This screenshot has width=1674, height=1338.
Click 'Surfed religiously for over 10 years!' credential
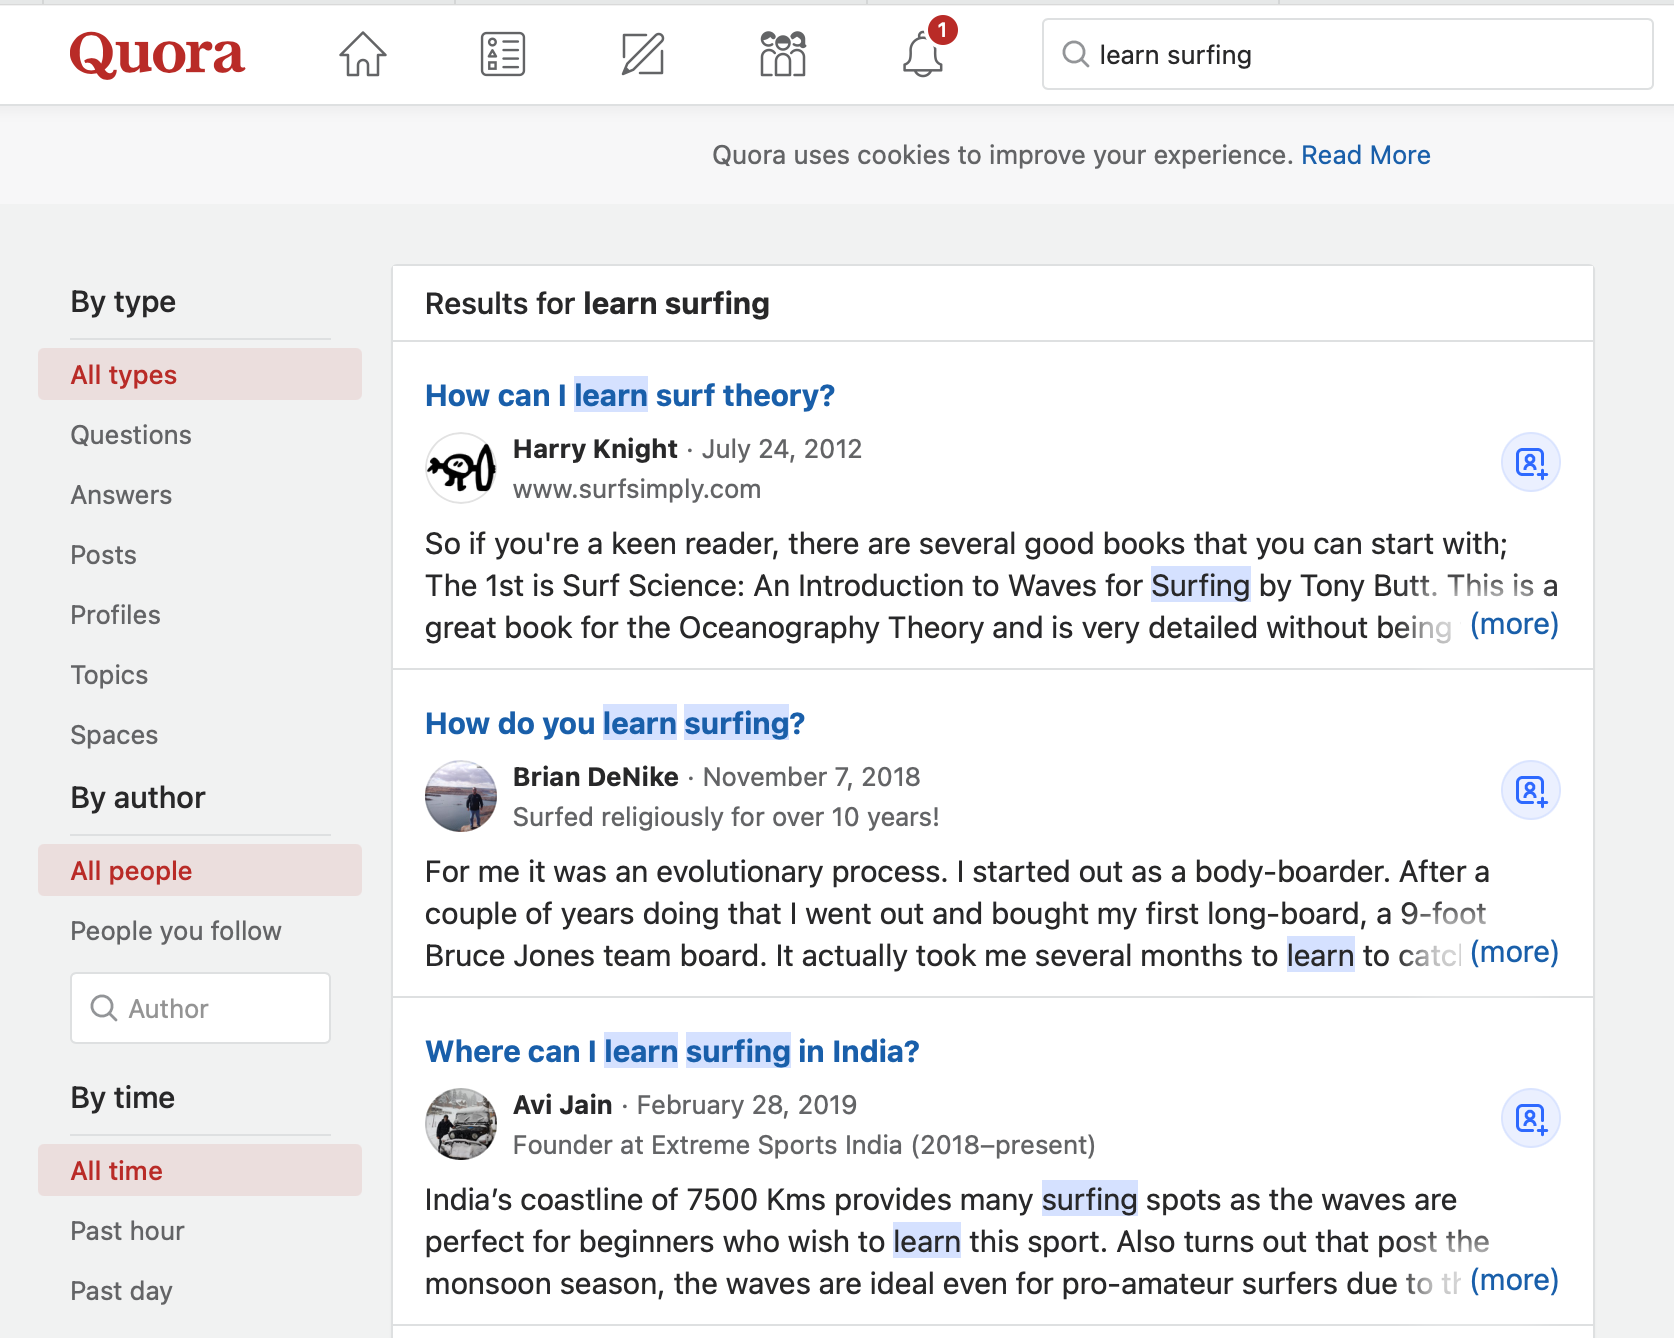pyautogui.click(x=726, y=817)
